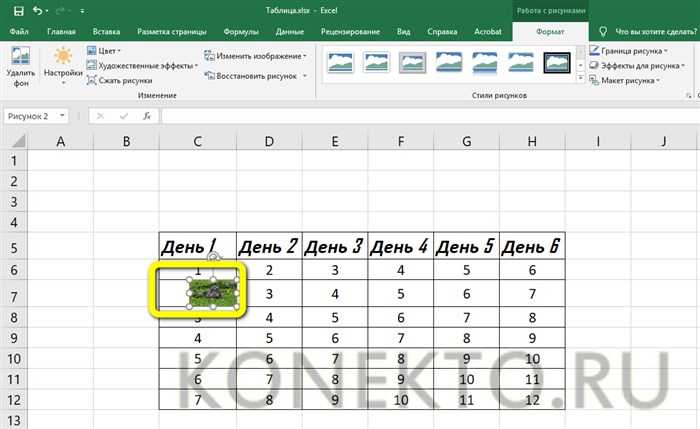Open Художественные эффекты dropdown
Screen dimensions: 700x429
142,66
